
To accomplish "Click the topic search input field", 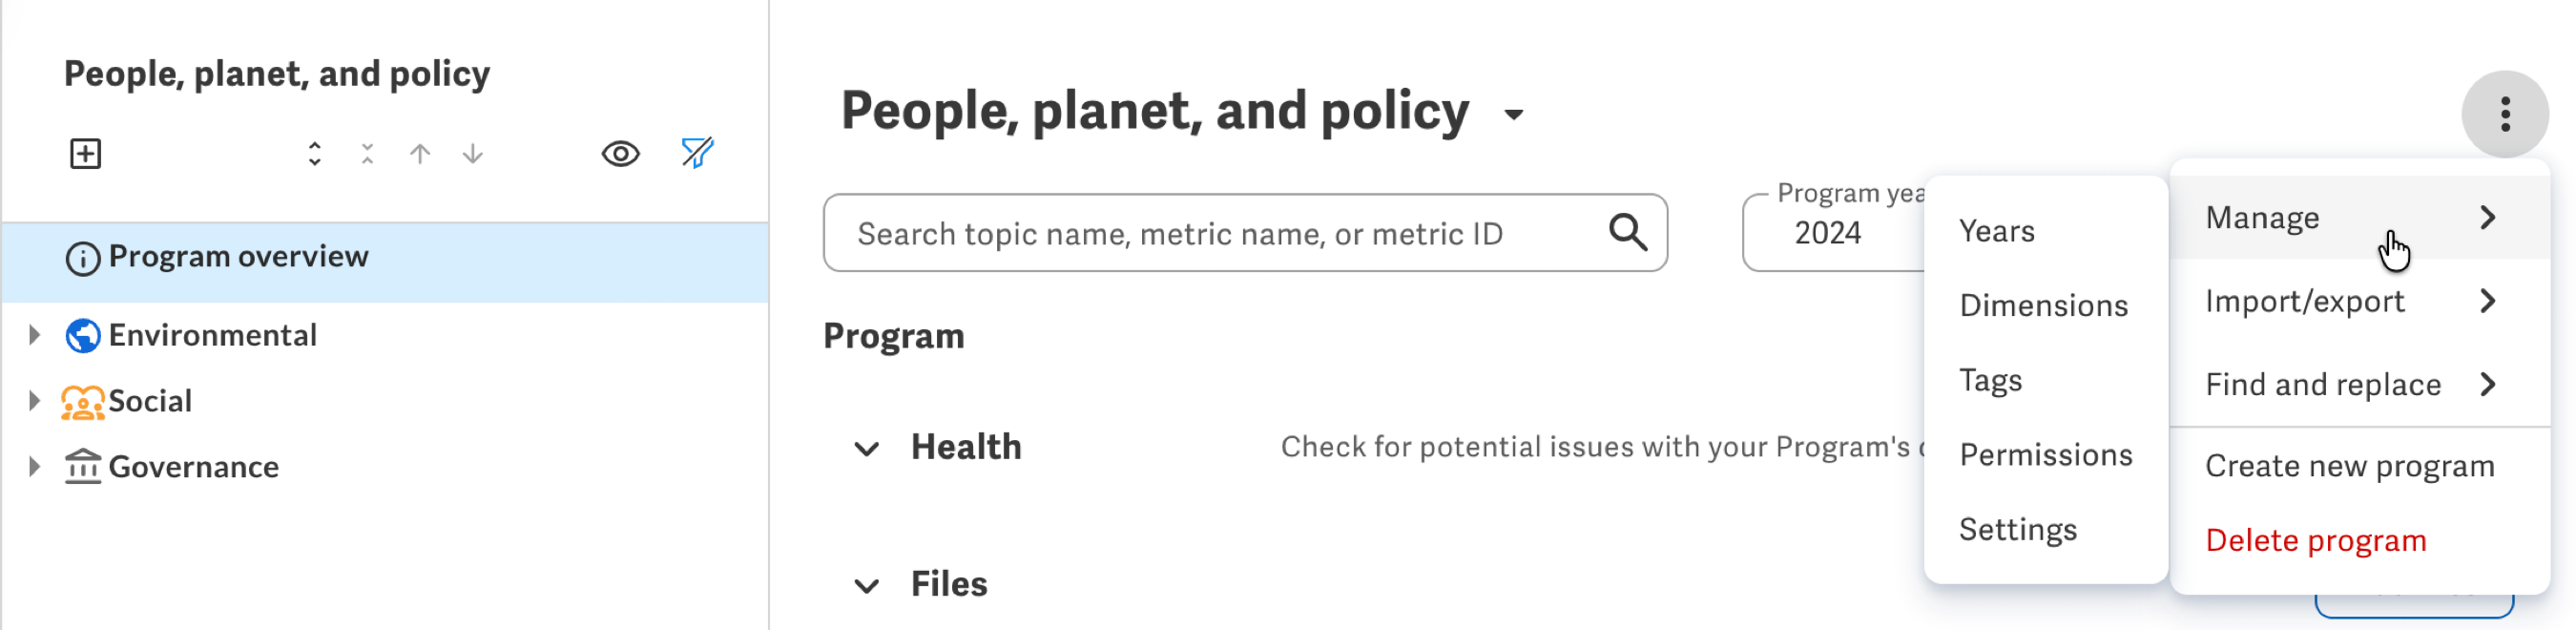I will 1245,233.
